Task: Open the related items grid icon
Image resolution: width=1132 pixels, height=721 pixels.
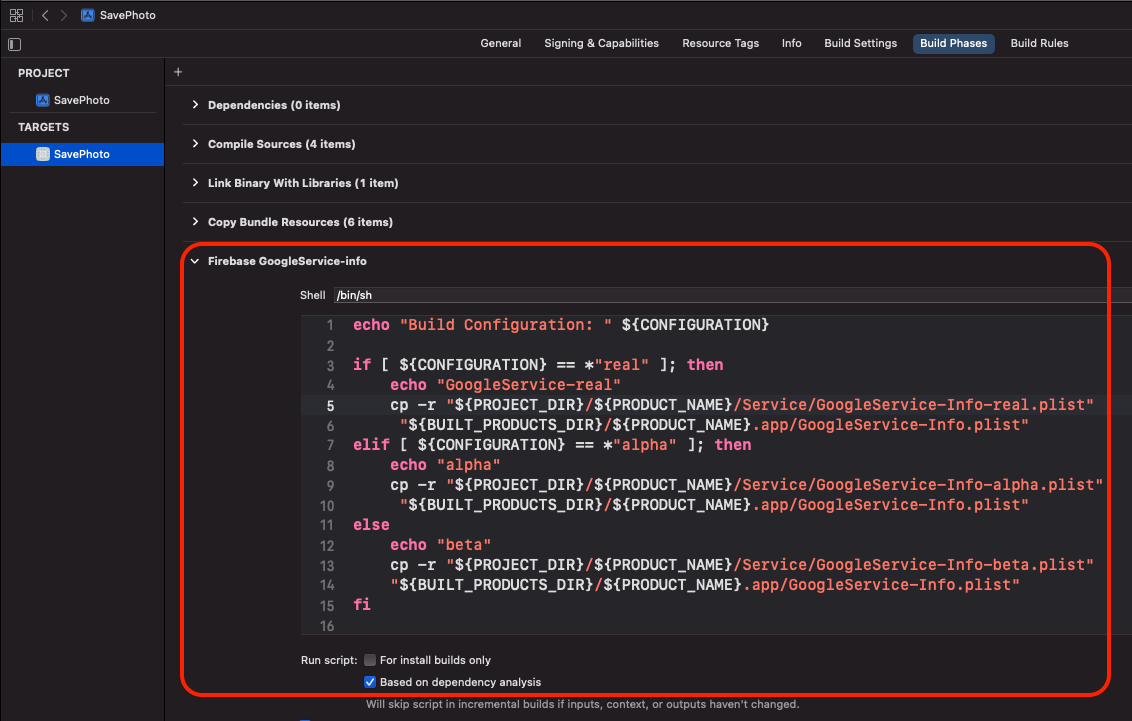Action: 16,15
